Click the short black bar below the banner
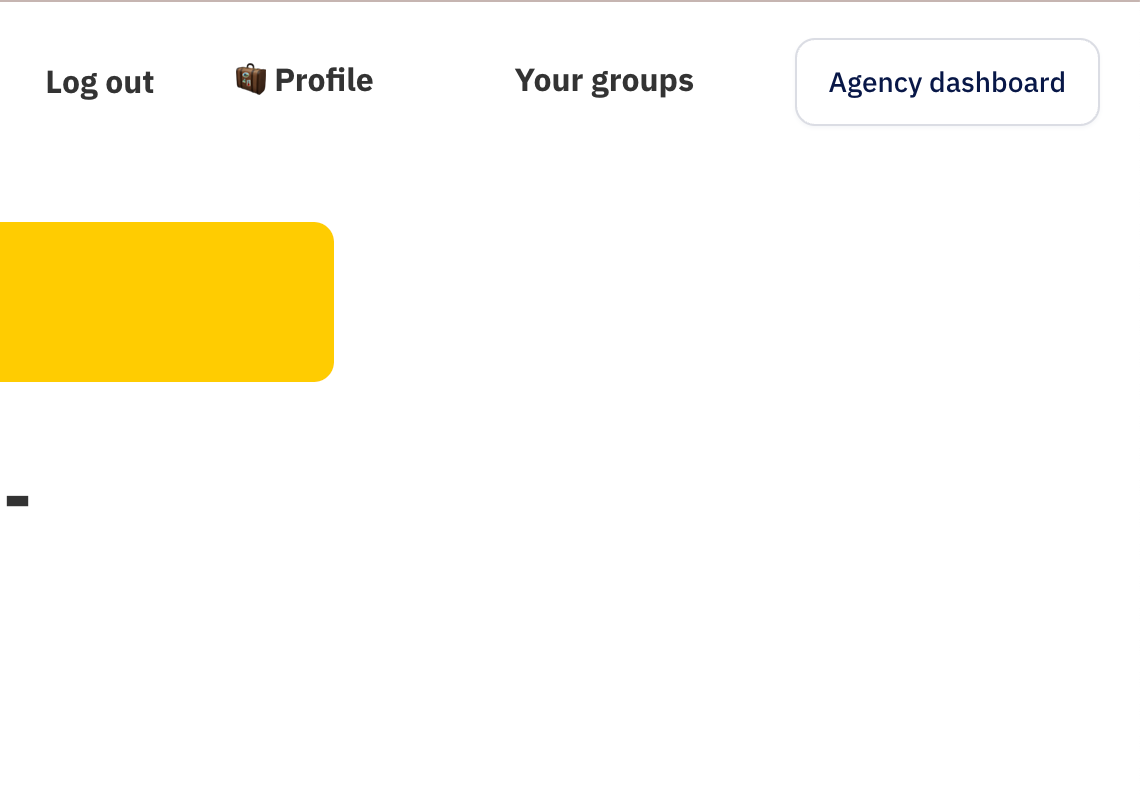This screenshot has height=798, width=1140. coord(17,501)
